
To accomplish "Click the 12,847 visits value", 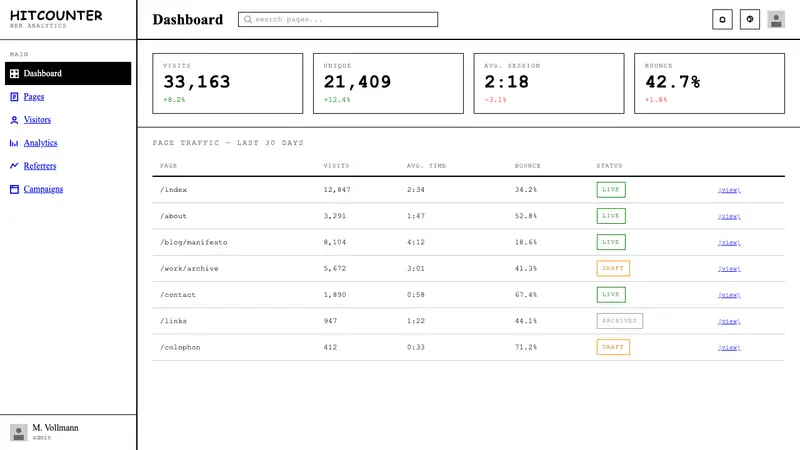I will point(337,190).
